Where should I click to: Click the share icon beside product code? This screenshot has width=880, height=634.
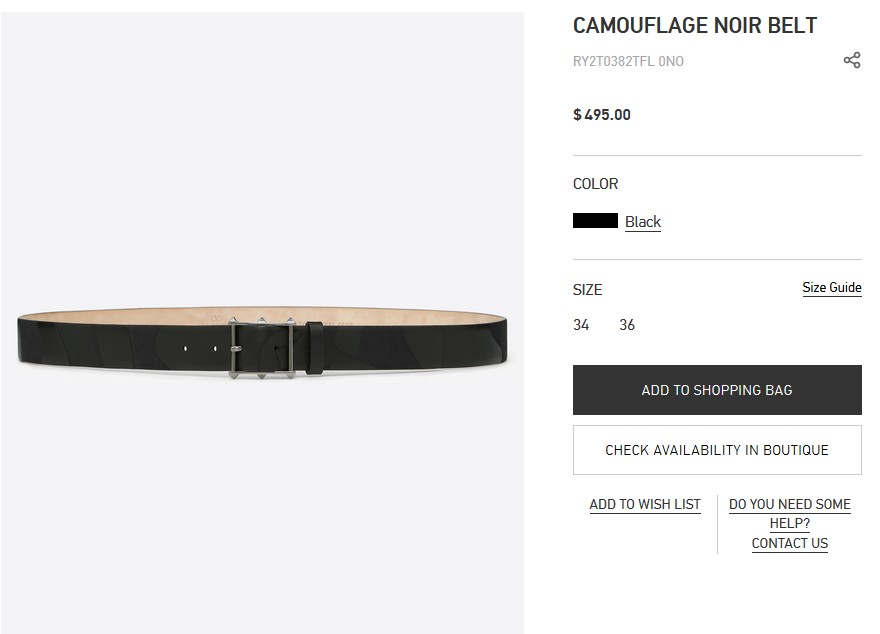tap(851, 61)
